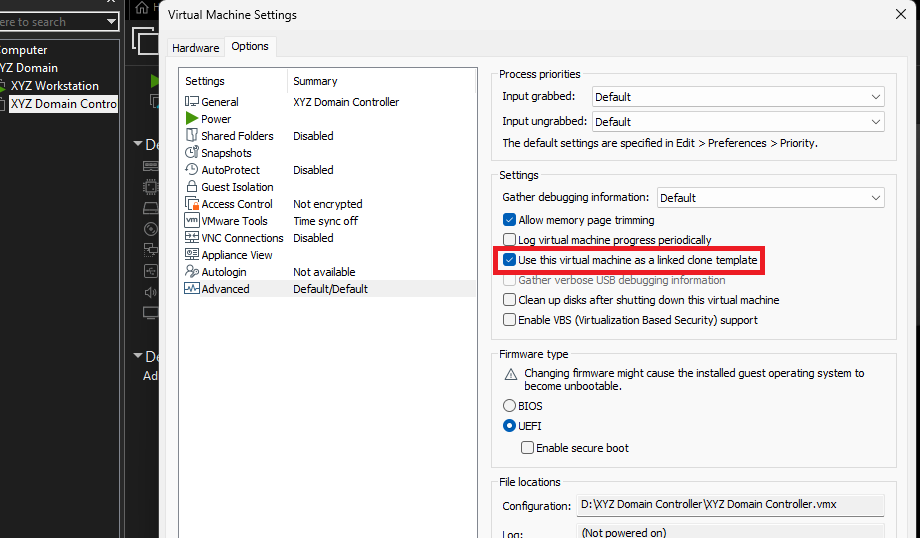This screenshot has width=920, height=538.
Task: Select the VMware Tools vm icon
Action: [192, 221]
